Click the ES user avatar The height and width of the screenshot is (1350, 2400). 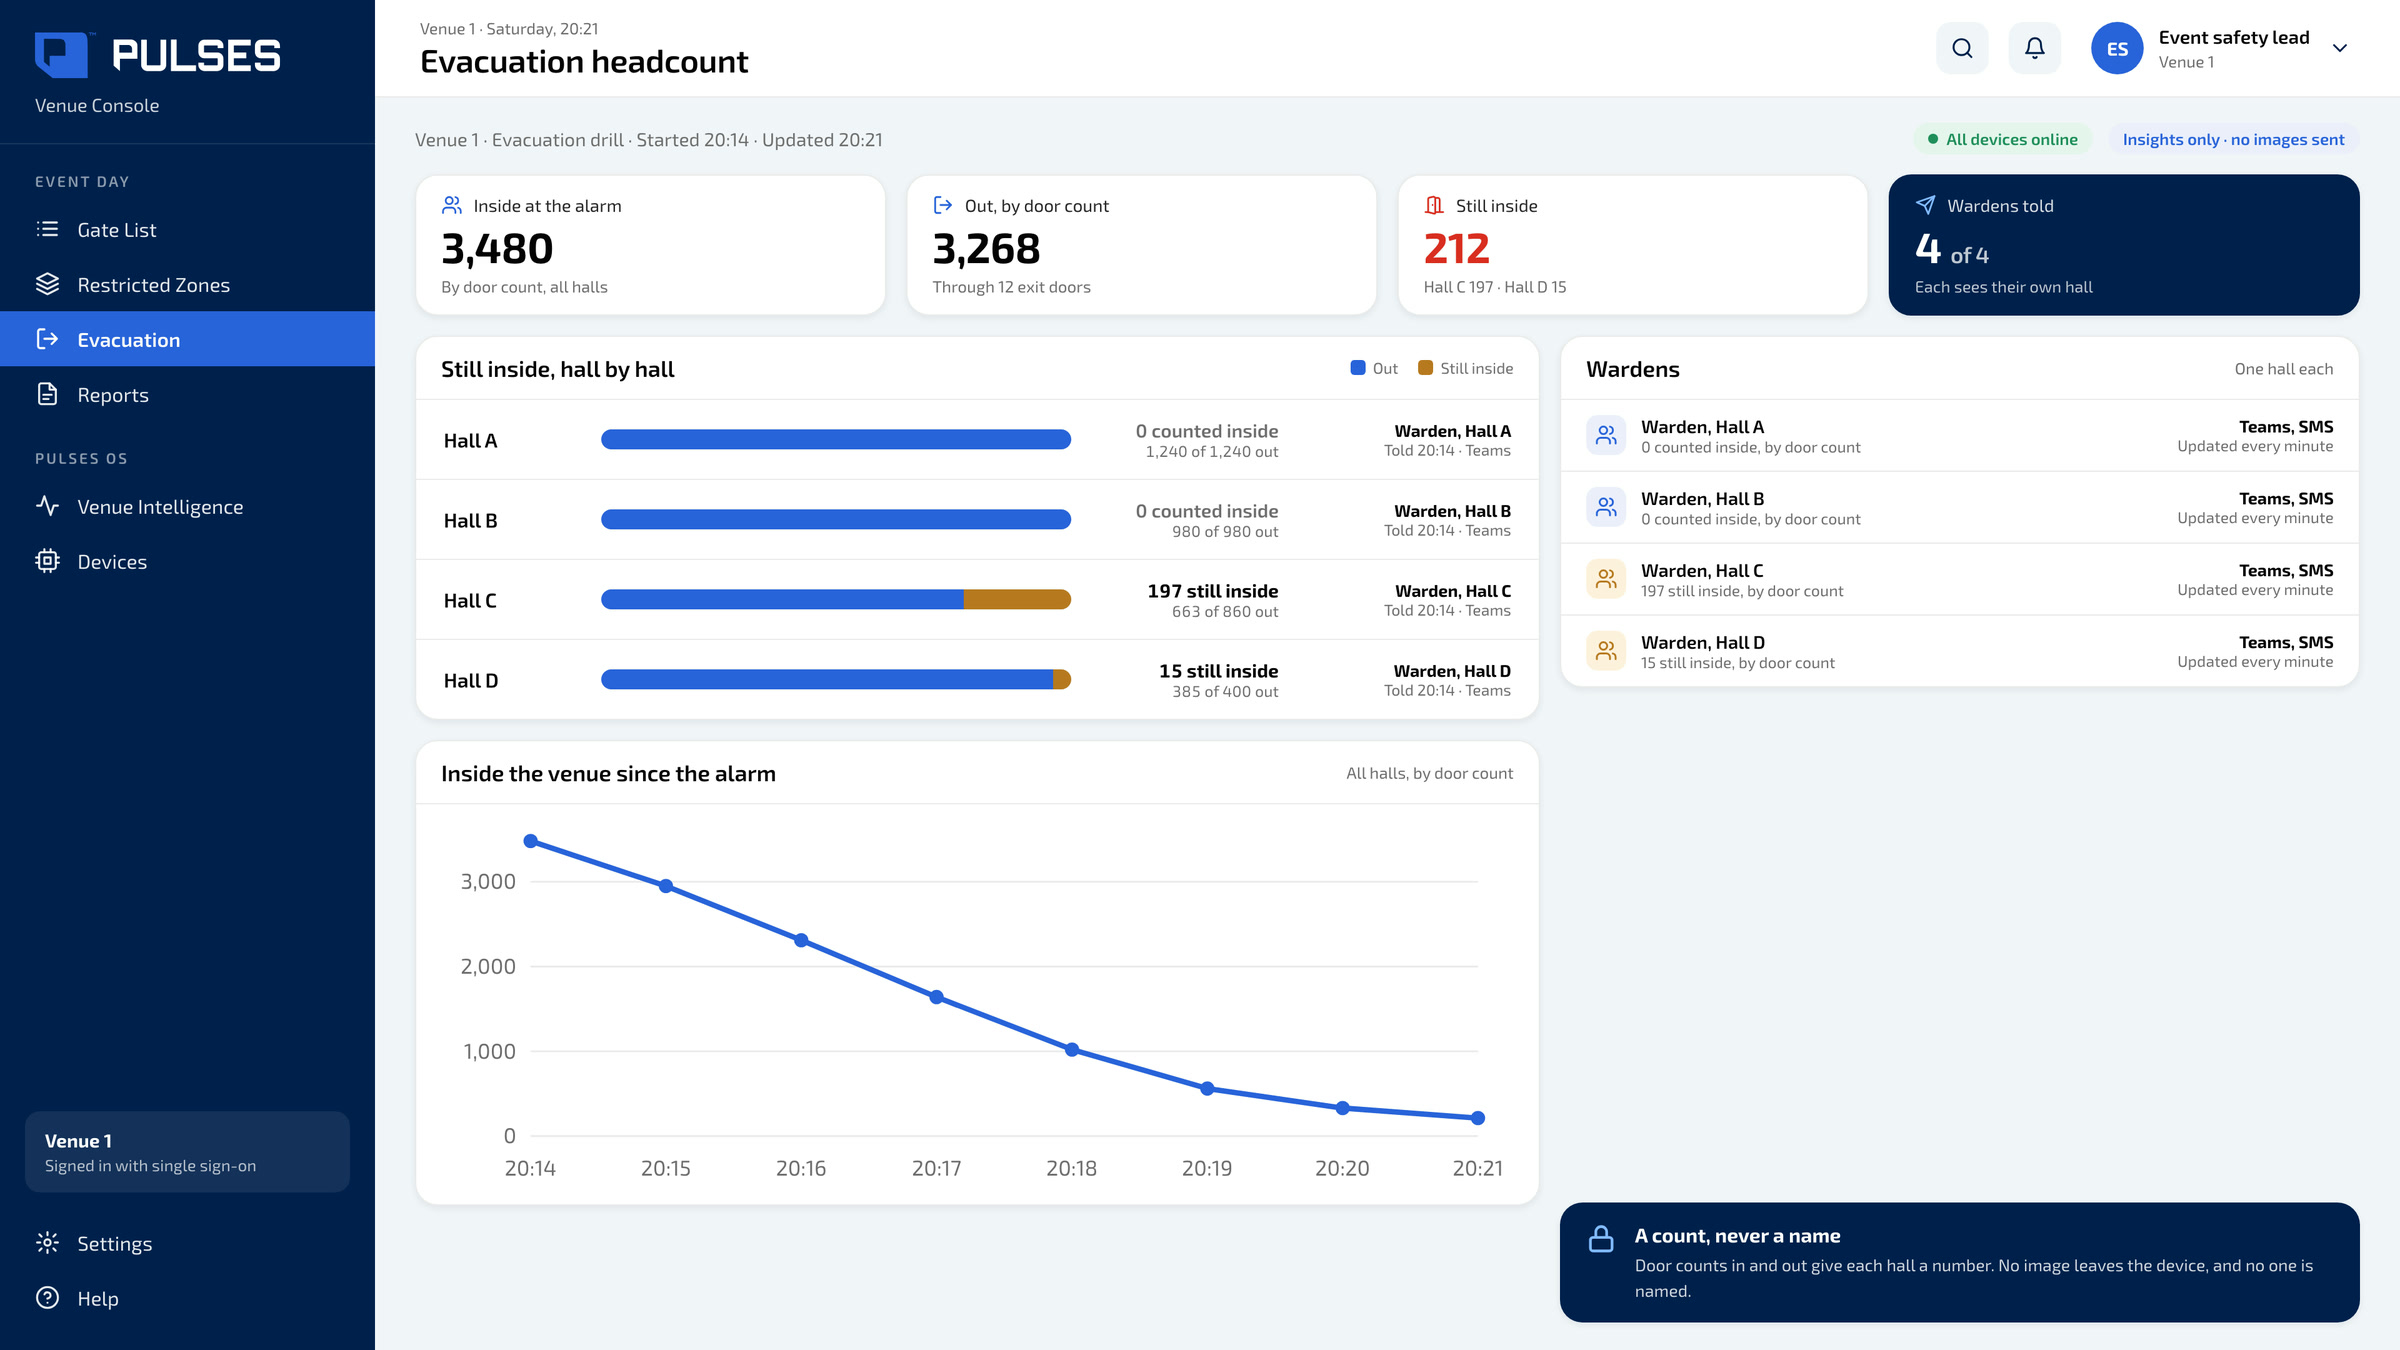pyautogui.click(x=2116, y=48)
